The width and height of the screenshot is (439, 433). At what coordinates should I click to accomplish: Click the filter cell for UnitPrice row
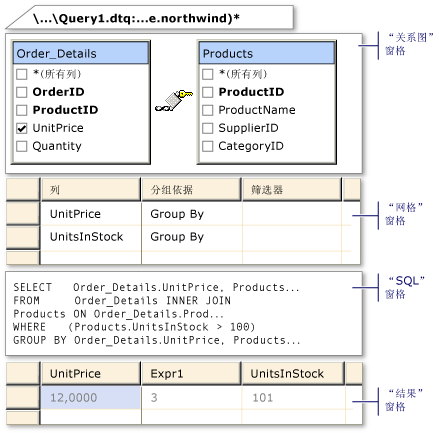pyautogui.click(x=292, y=214)
